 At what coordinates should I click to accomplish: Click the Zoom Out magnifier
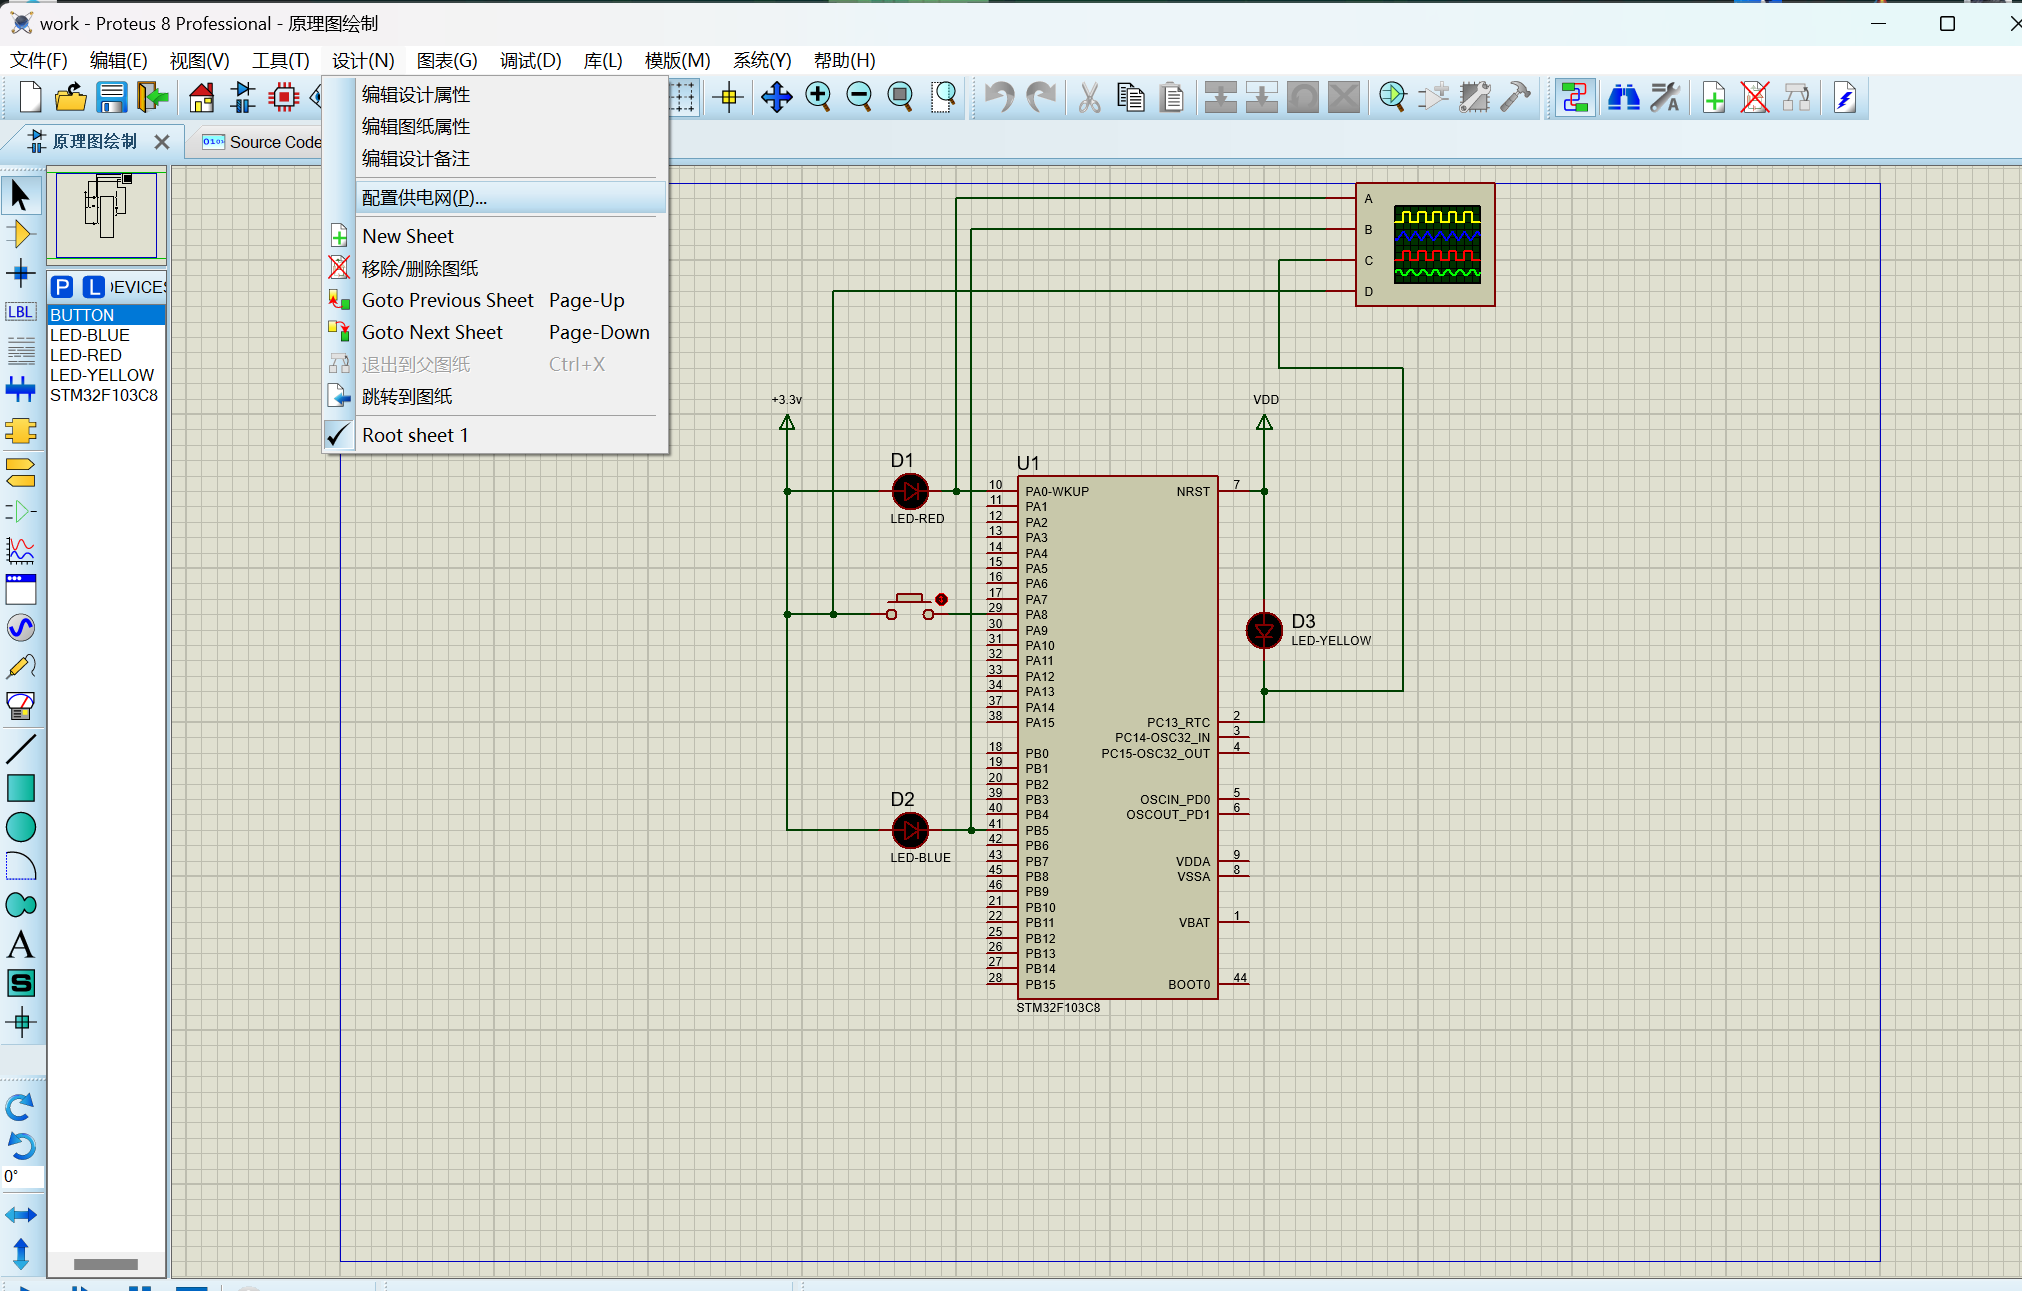click(x=859, y=97)
